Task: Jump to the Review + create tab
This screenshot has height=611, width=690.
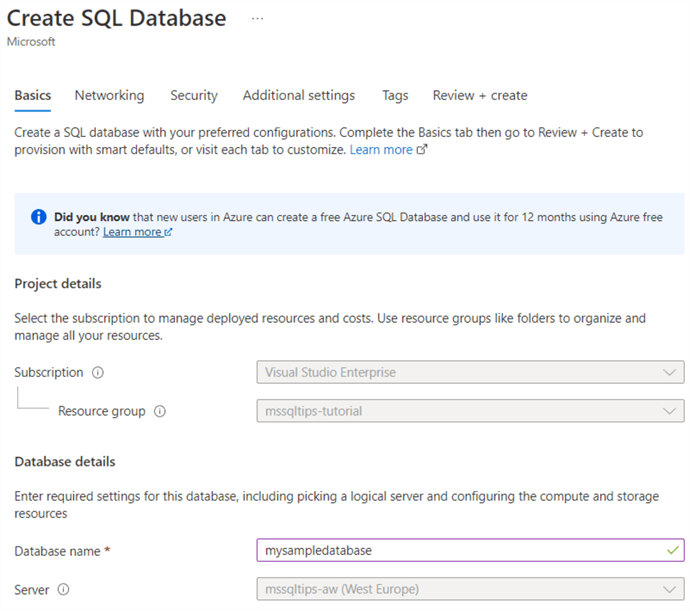Action: click(480, 96)
